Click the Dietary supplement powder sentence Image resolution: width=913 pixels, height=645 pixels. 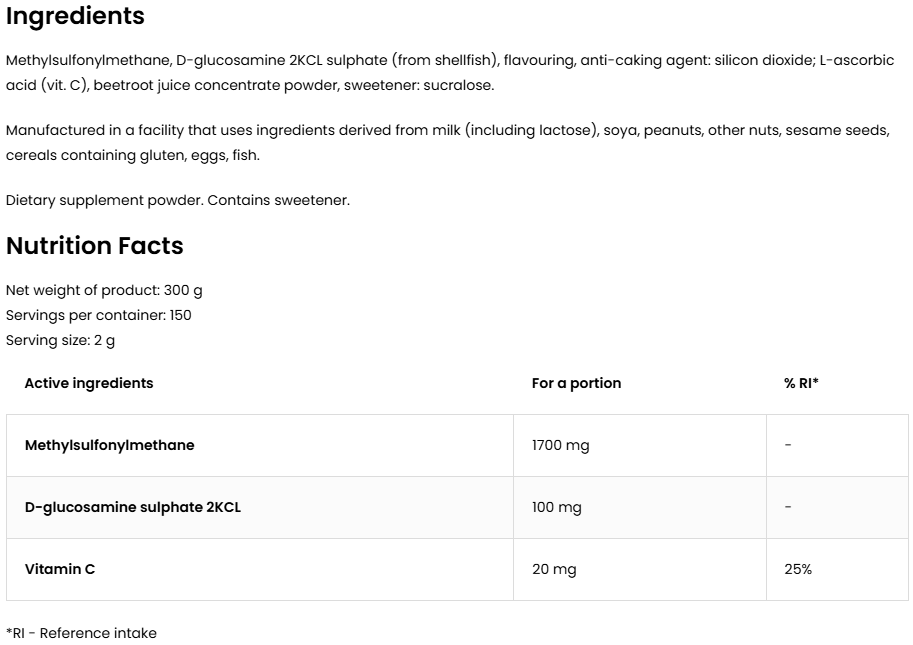[x=177, y=200]
